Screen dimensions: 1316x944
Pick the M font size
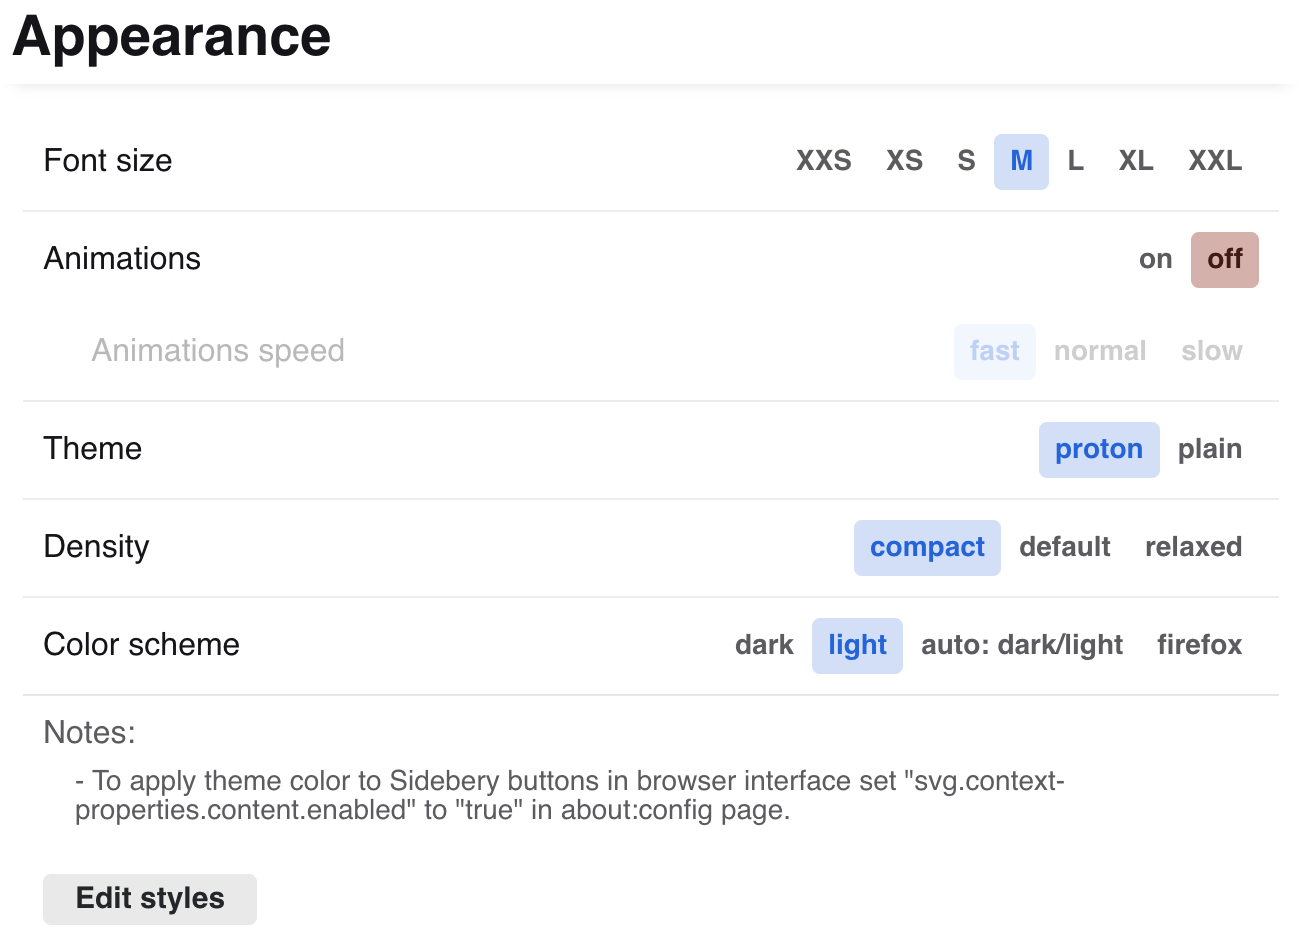coord(1021,161)
